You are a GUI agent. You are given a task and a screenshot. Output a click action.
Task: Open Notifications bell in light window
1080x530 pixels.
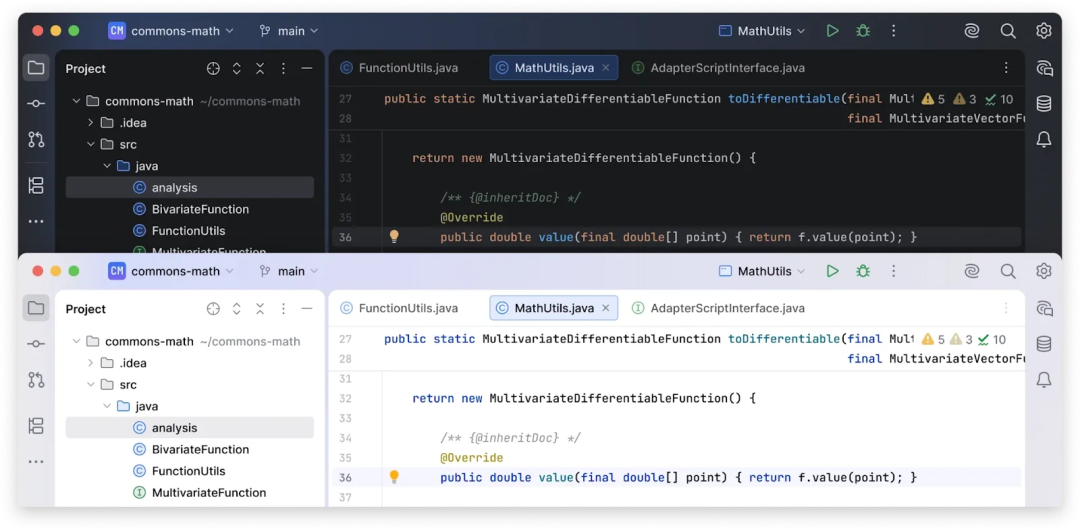(x=1044, y=380)
